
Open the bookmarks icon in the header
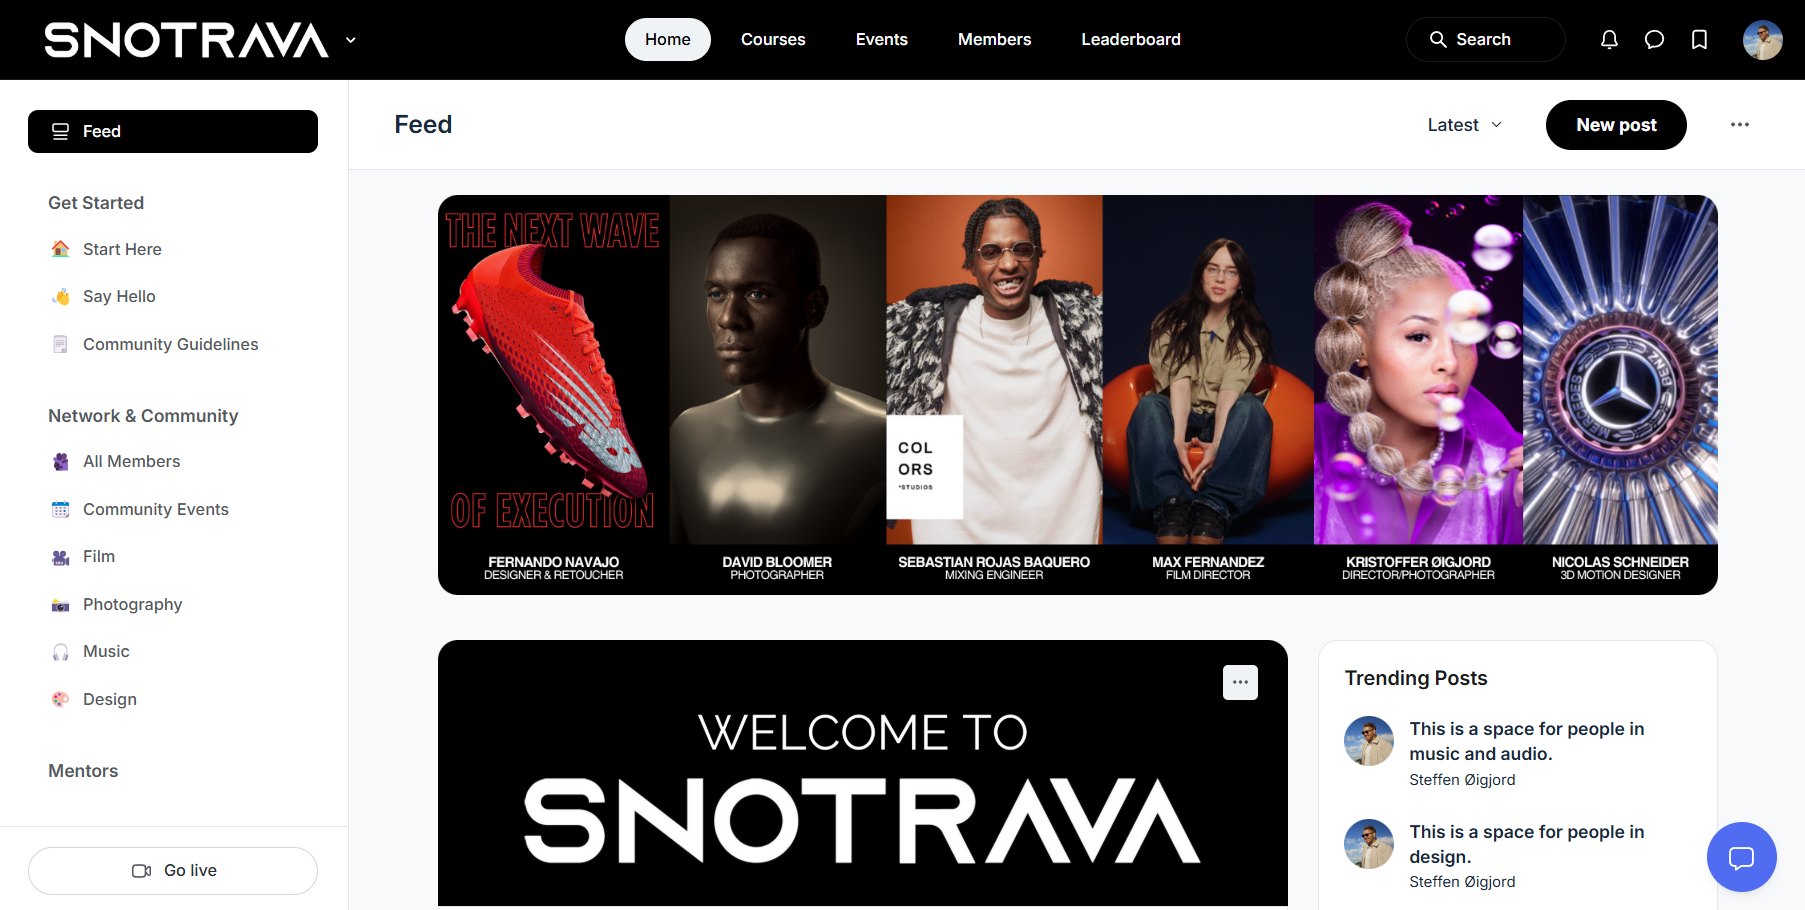(1699, 39)
